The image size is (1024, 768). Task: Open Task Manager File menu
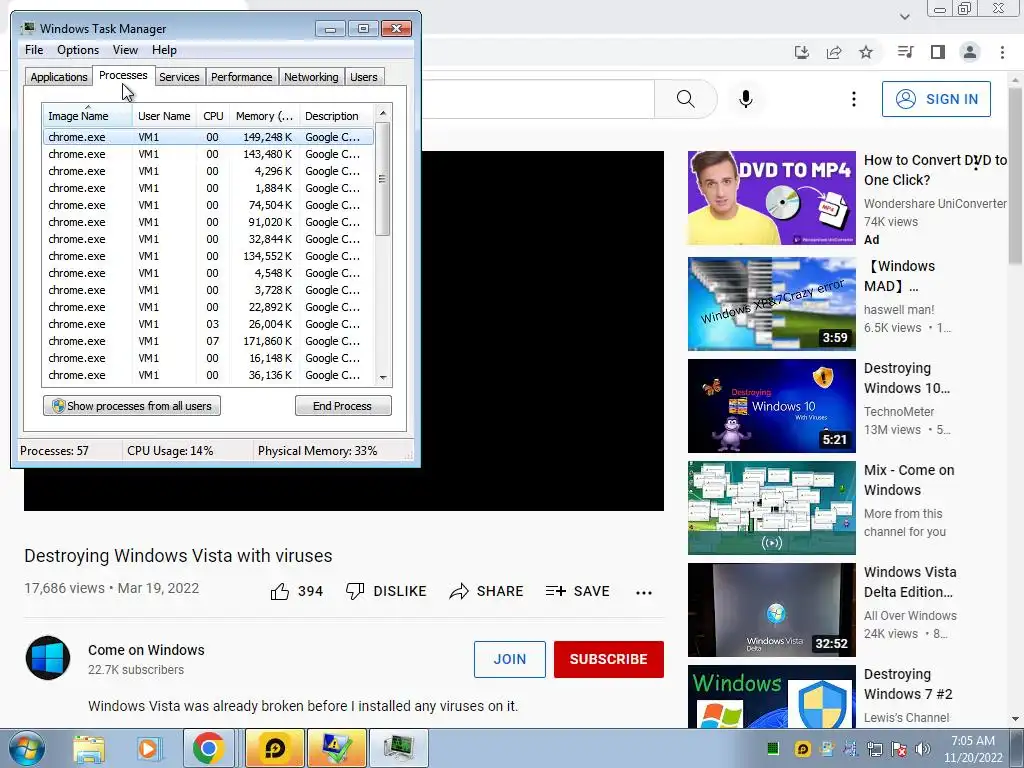34,50
